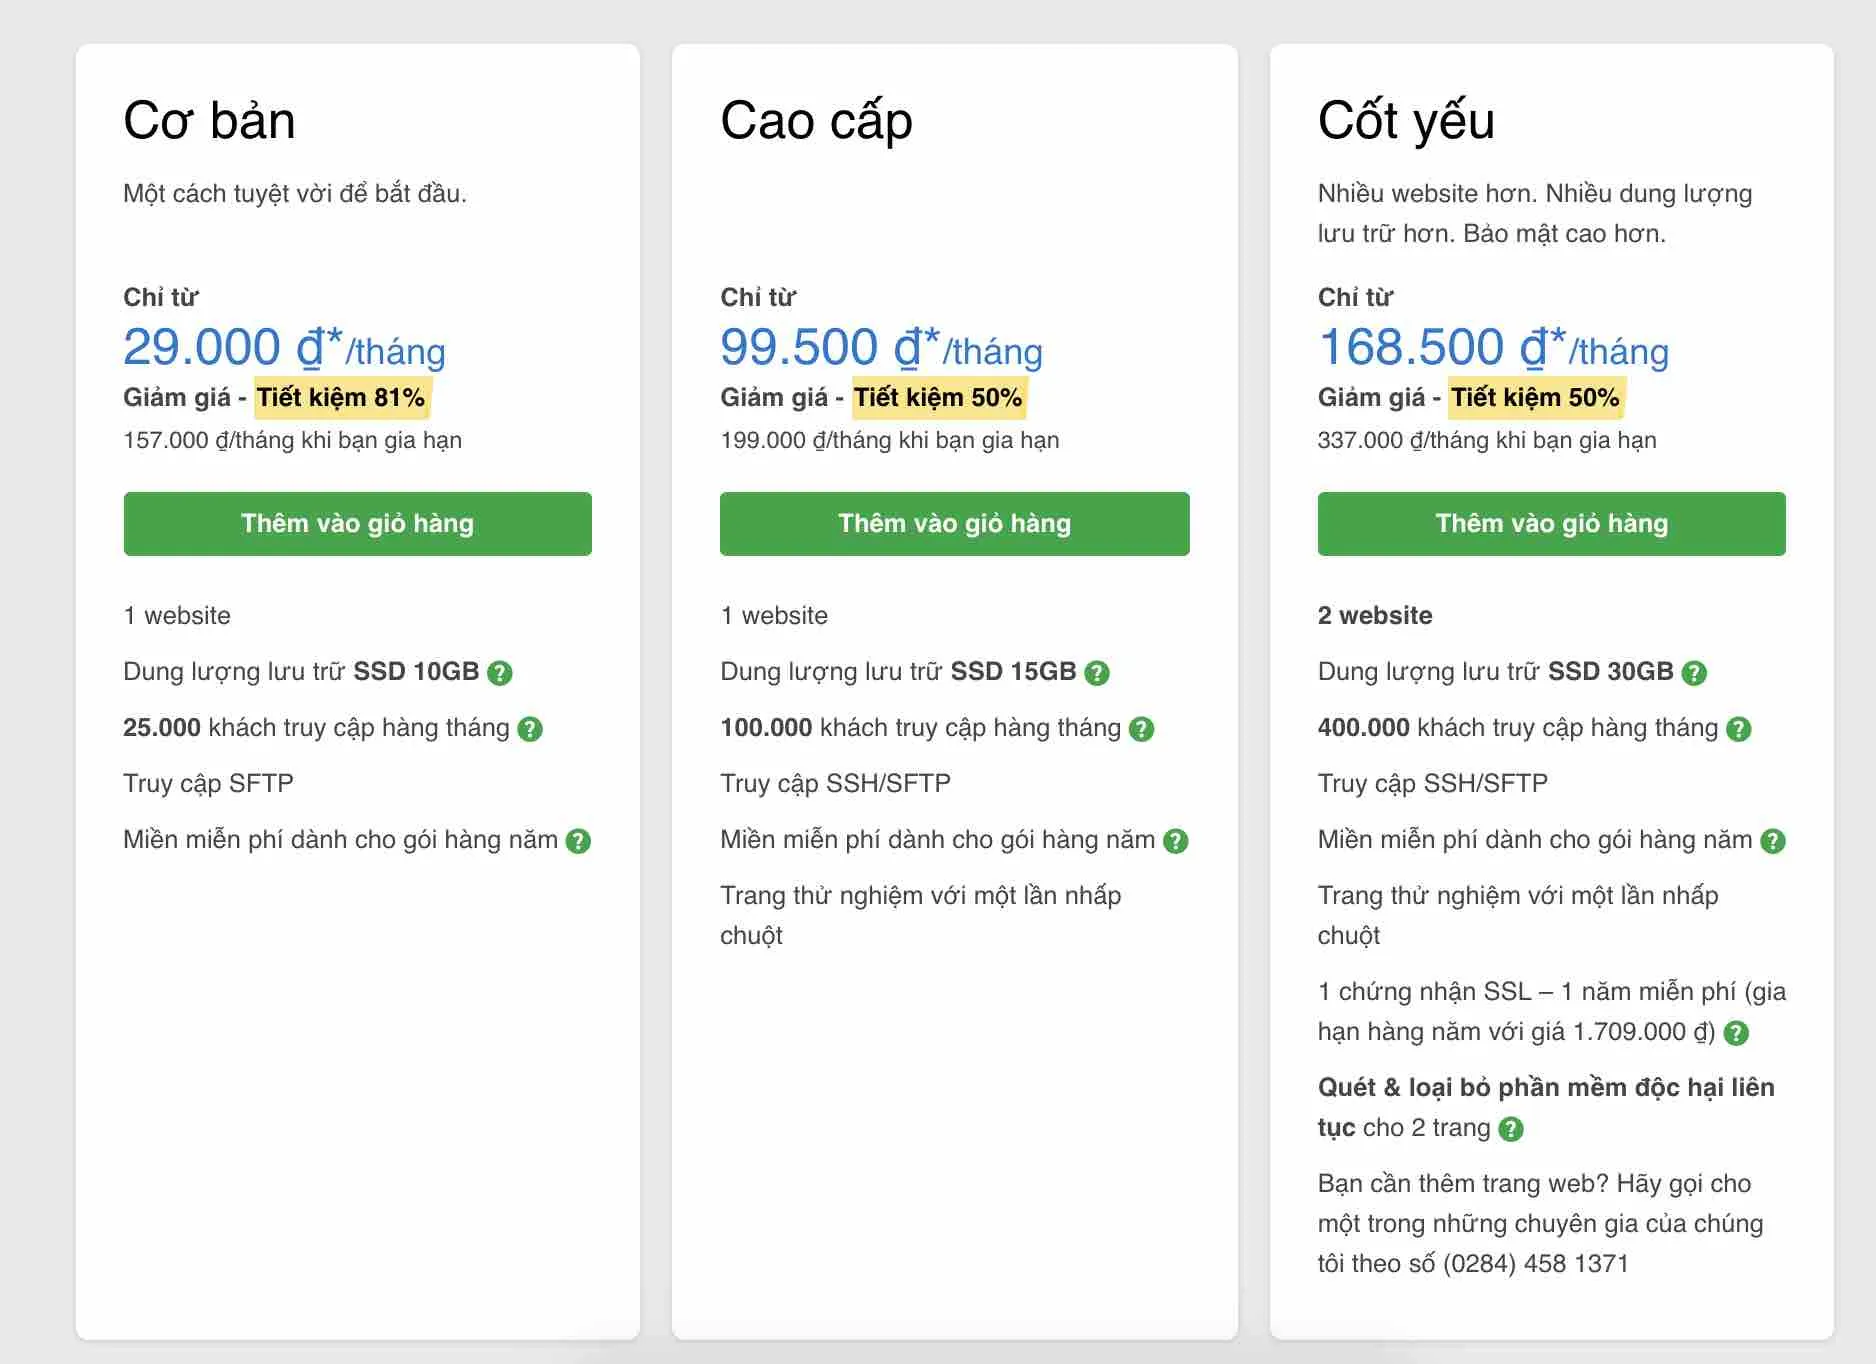Click the phone number (0284) 458 1371
This screenshot has height=1364, width=1876.
tap(1536, 1264)
